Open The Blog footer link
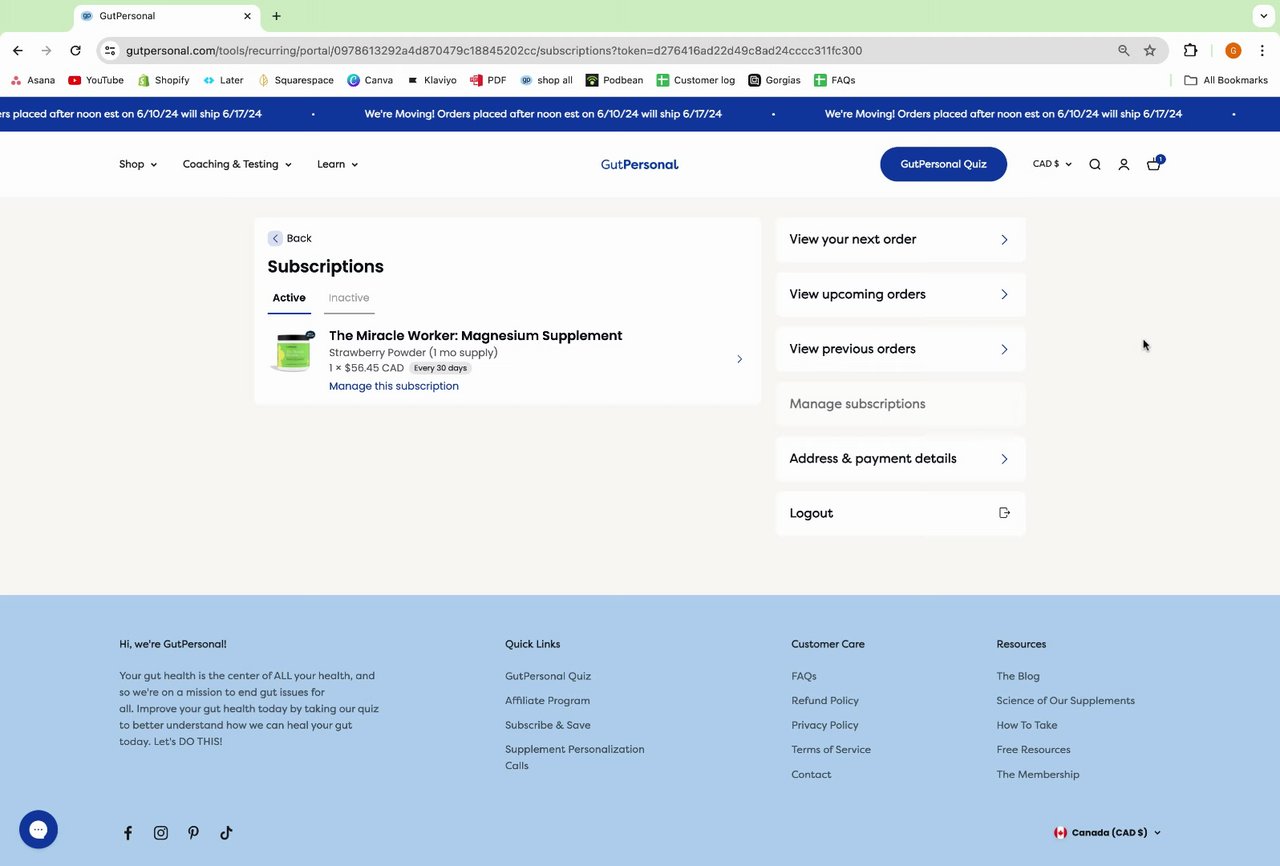The height and width of the screenshot is (866, 1280). point(1018,676)
